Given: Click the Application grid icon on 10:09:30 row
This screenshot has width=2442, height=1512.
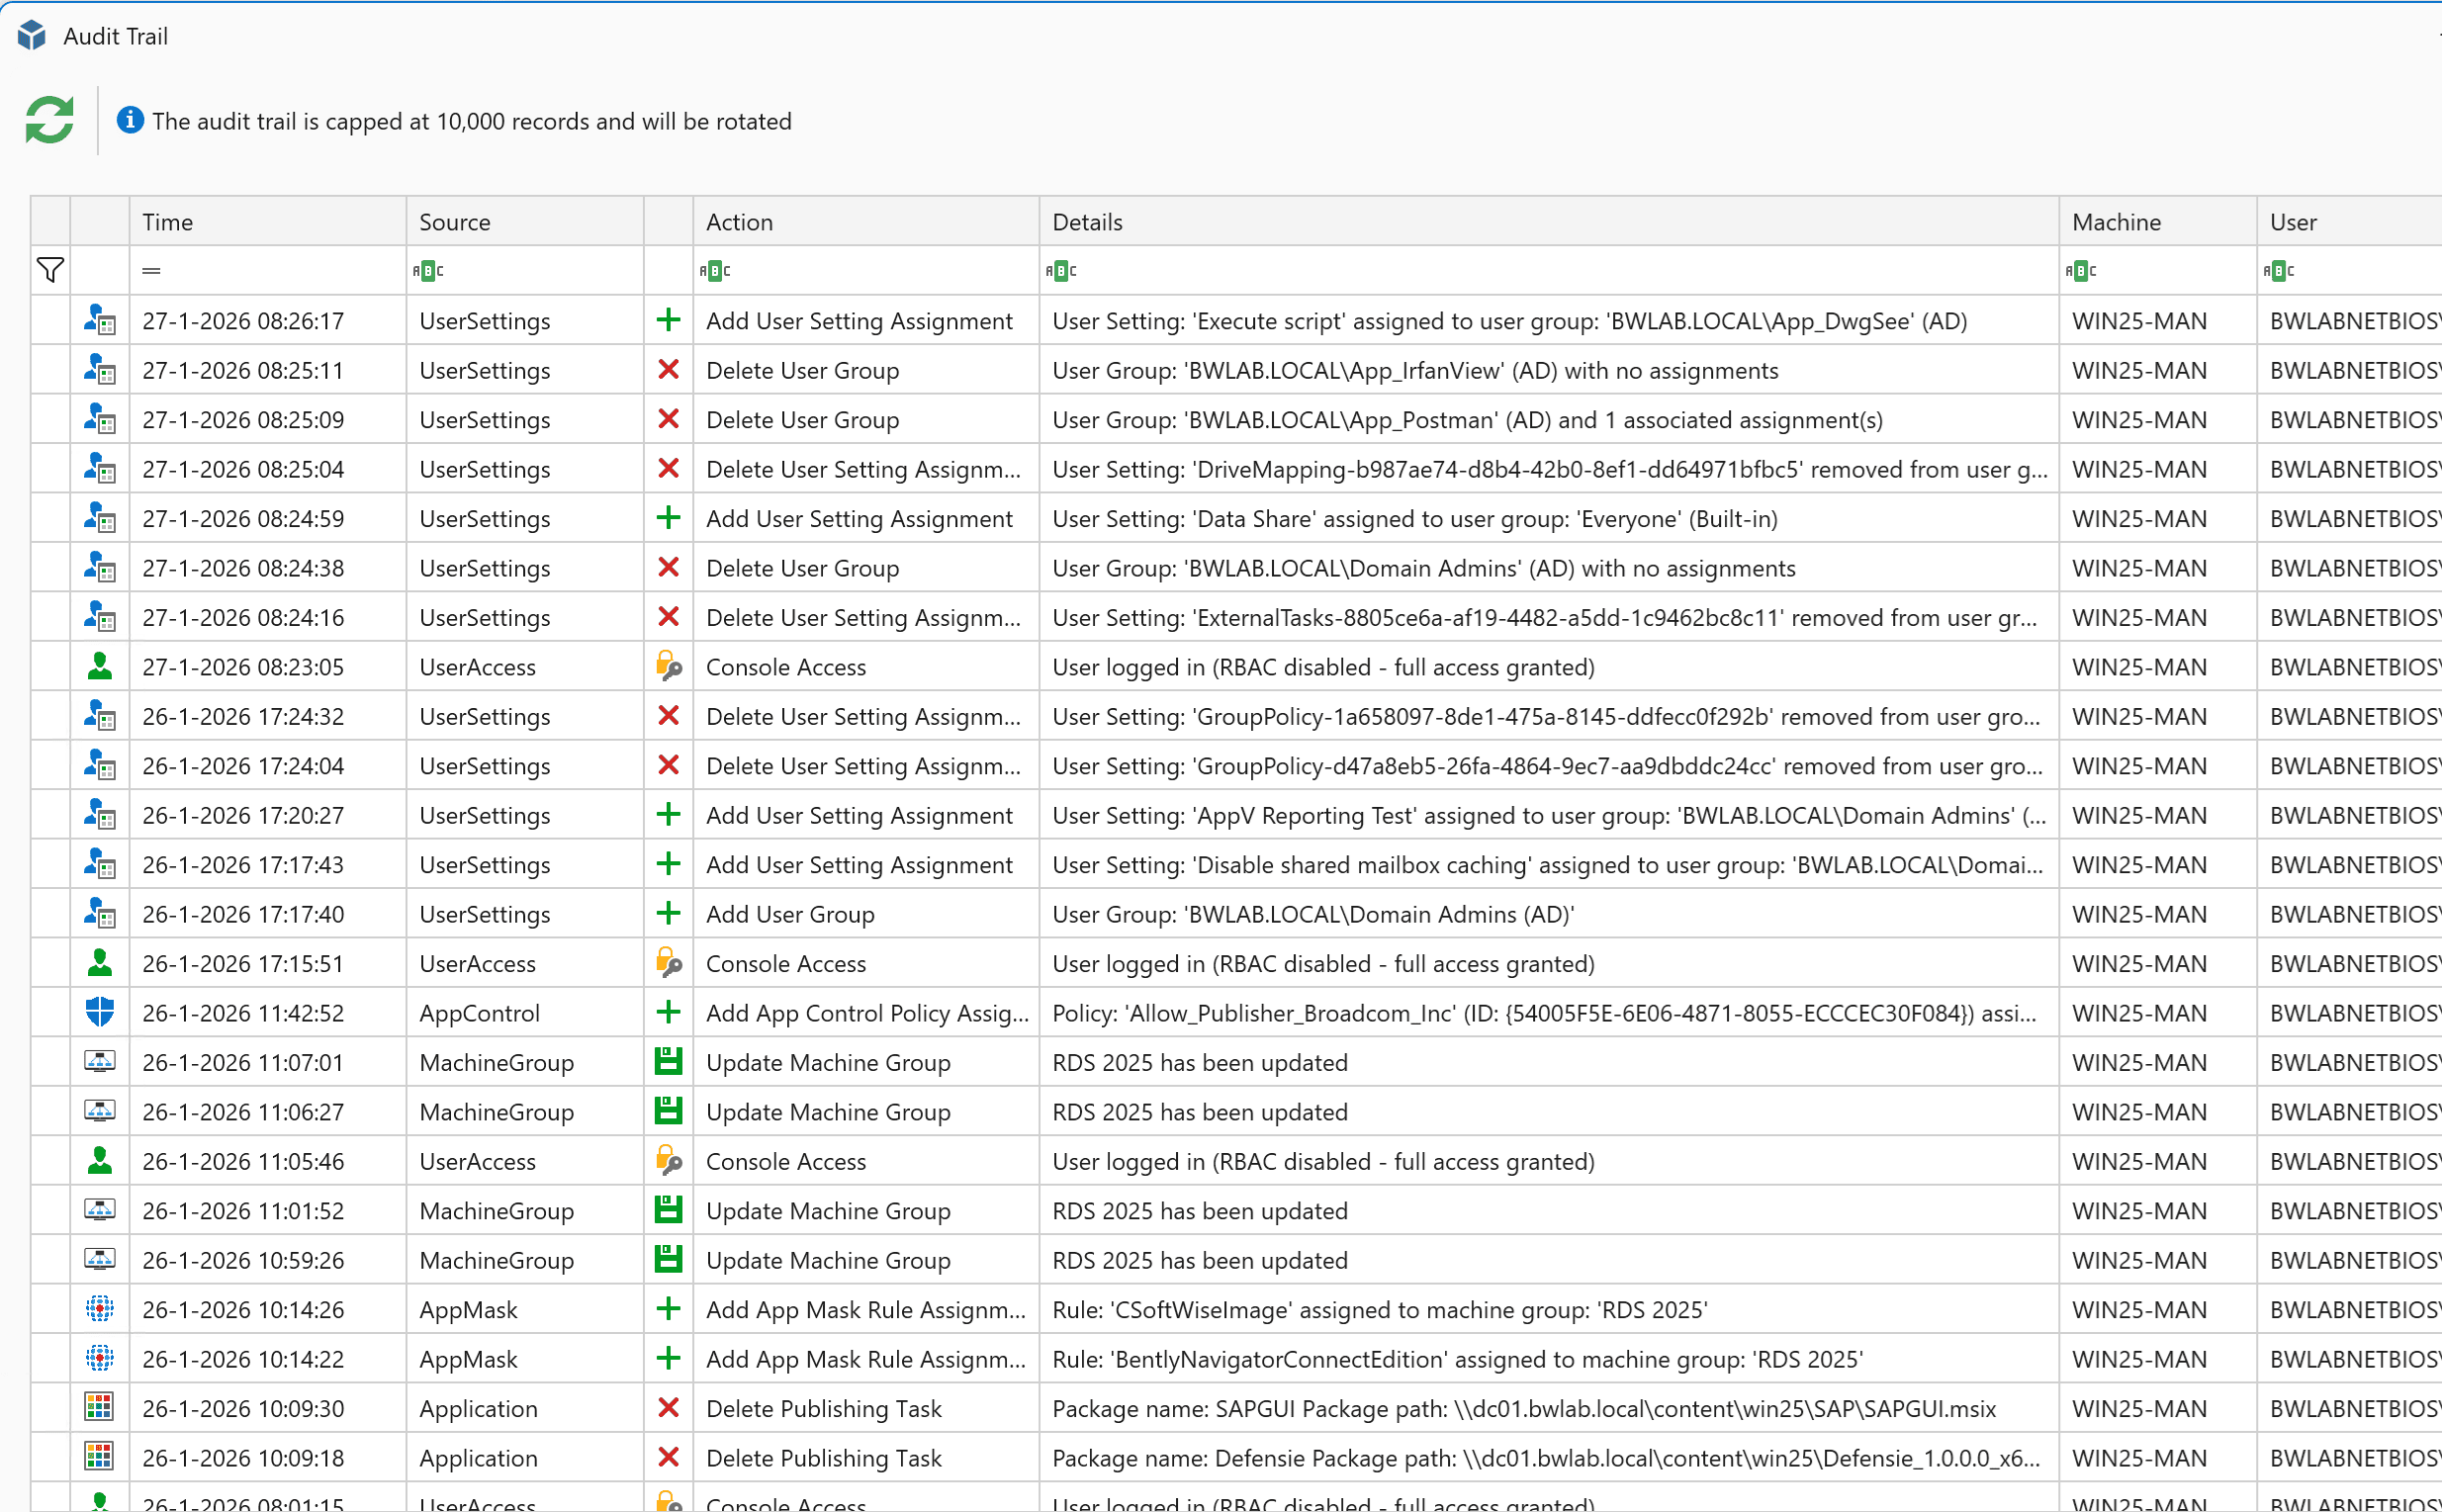Looking at the screenshot, I should coord(99,1407).
